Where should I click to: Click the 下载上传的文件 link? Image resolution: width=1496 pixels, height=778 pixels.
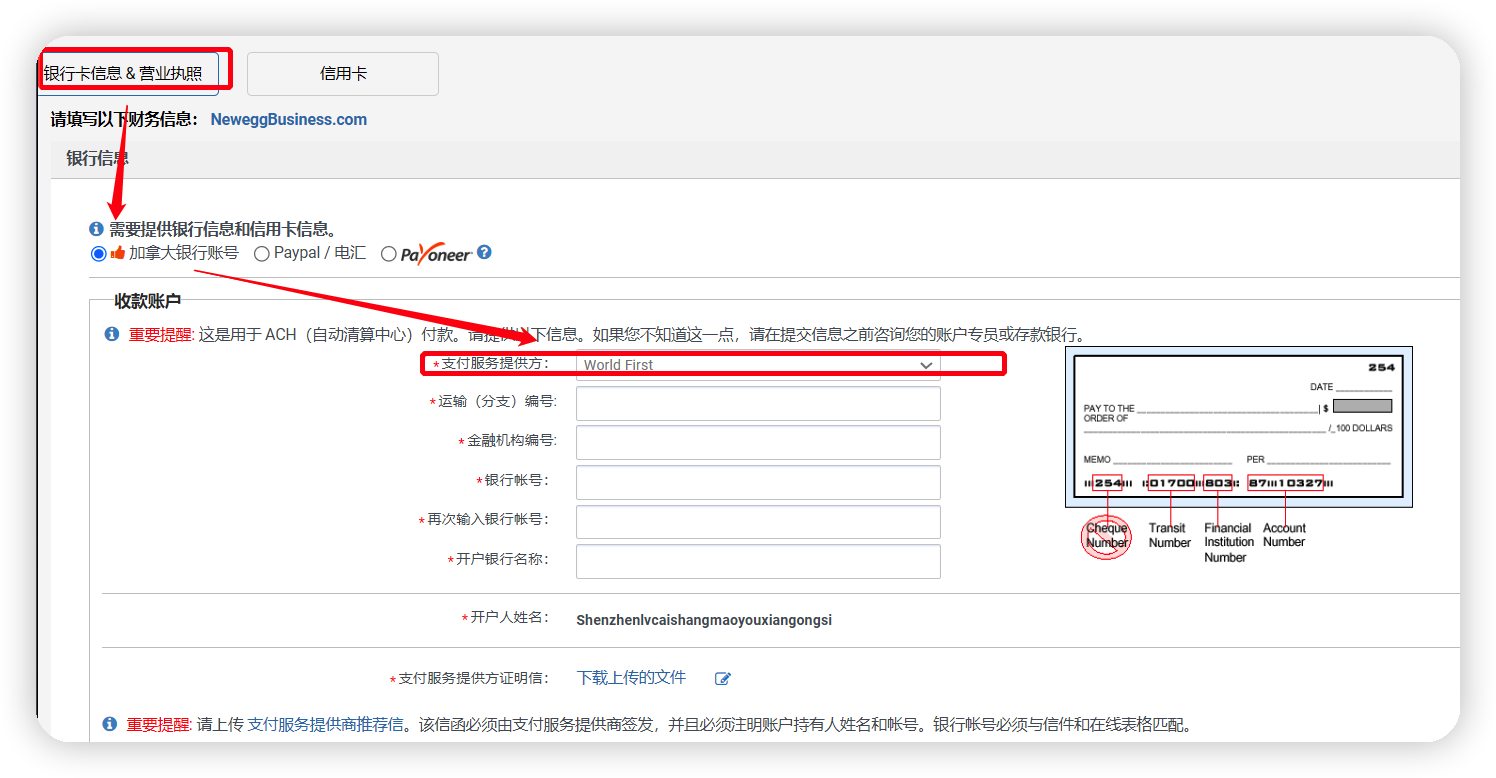[630, 677]
